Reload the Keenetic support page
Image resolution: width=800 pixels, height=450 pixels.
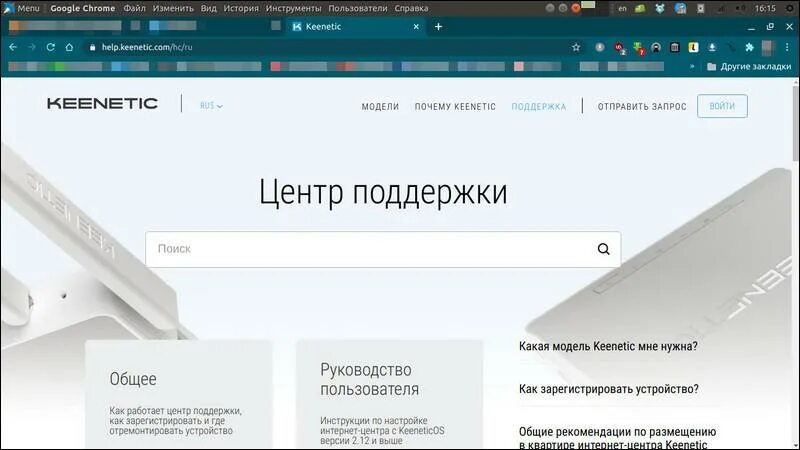pos(51,47)
